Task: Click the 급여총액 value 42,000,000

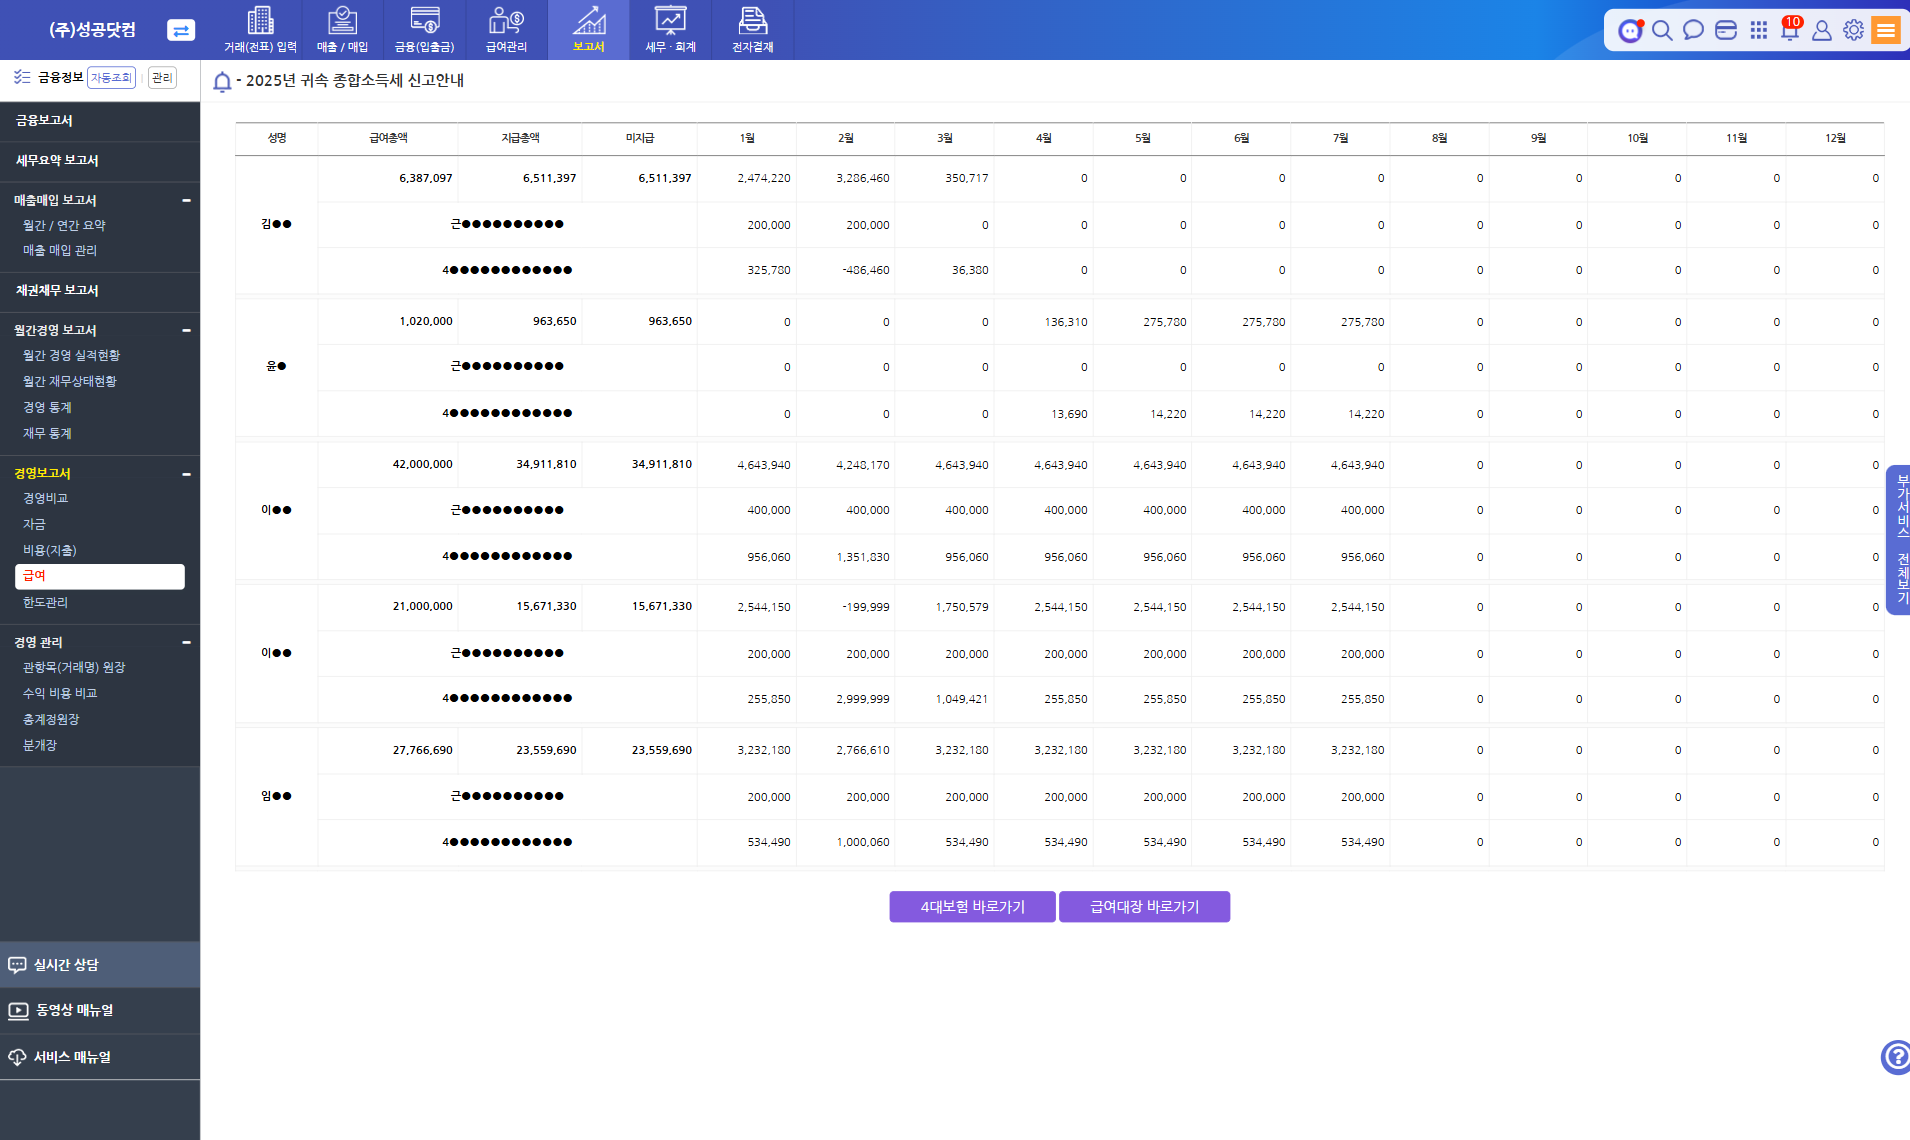Action: click(x=422, y=464)
